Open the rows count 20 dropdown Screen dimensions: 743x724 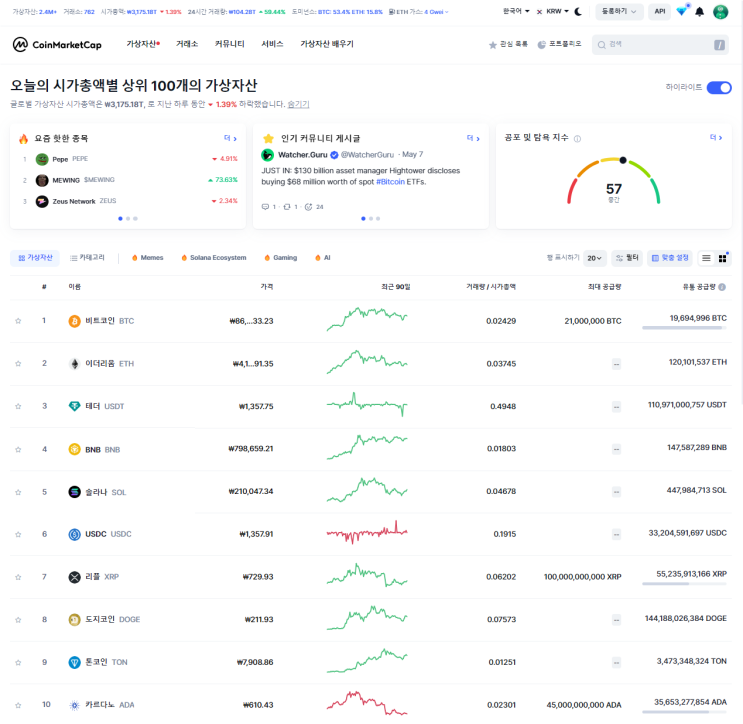click(594, 258)
